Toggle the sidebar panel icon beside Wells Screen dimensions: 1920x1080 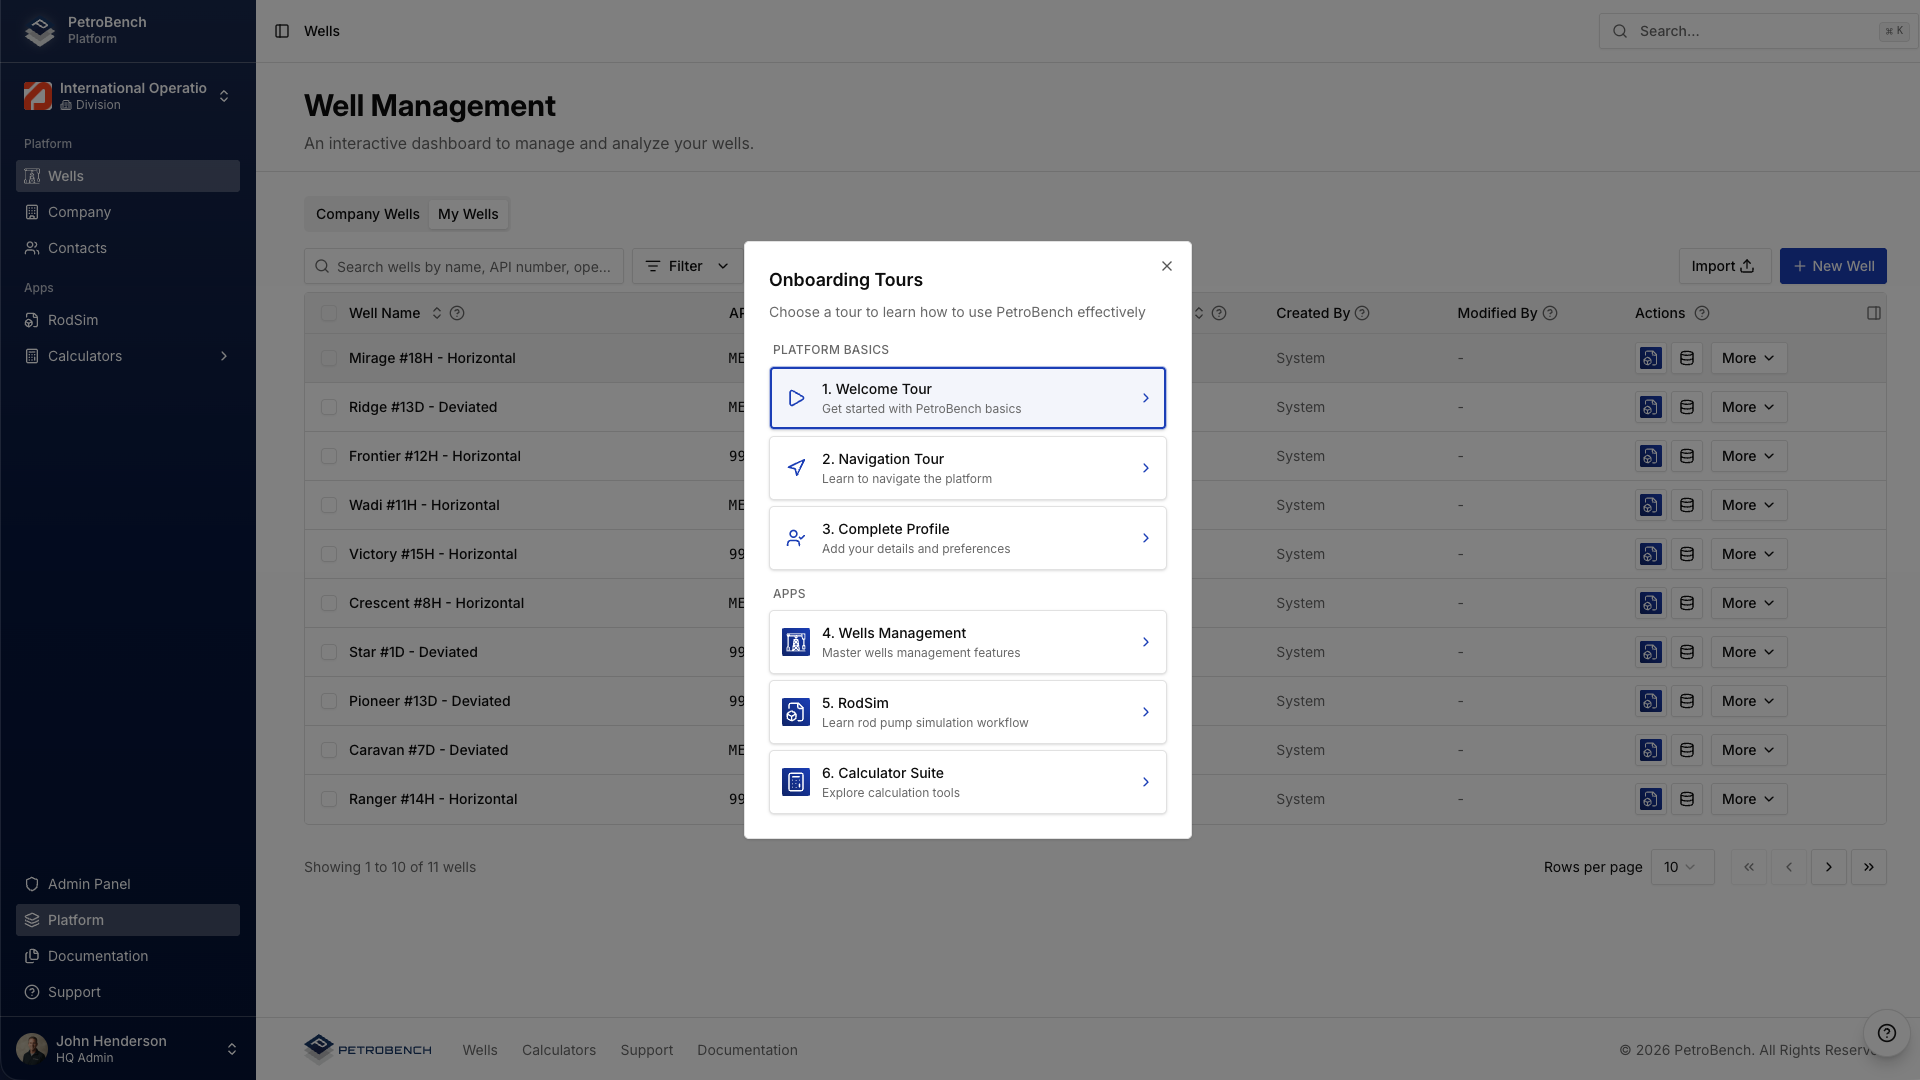click(282, 31)
